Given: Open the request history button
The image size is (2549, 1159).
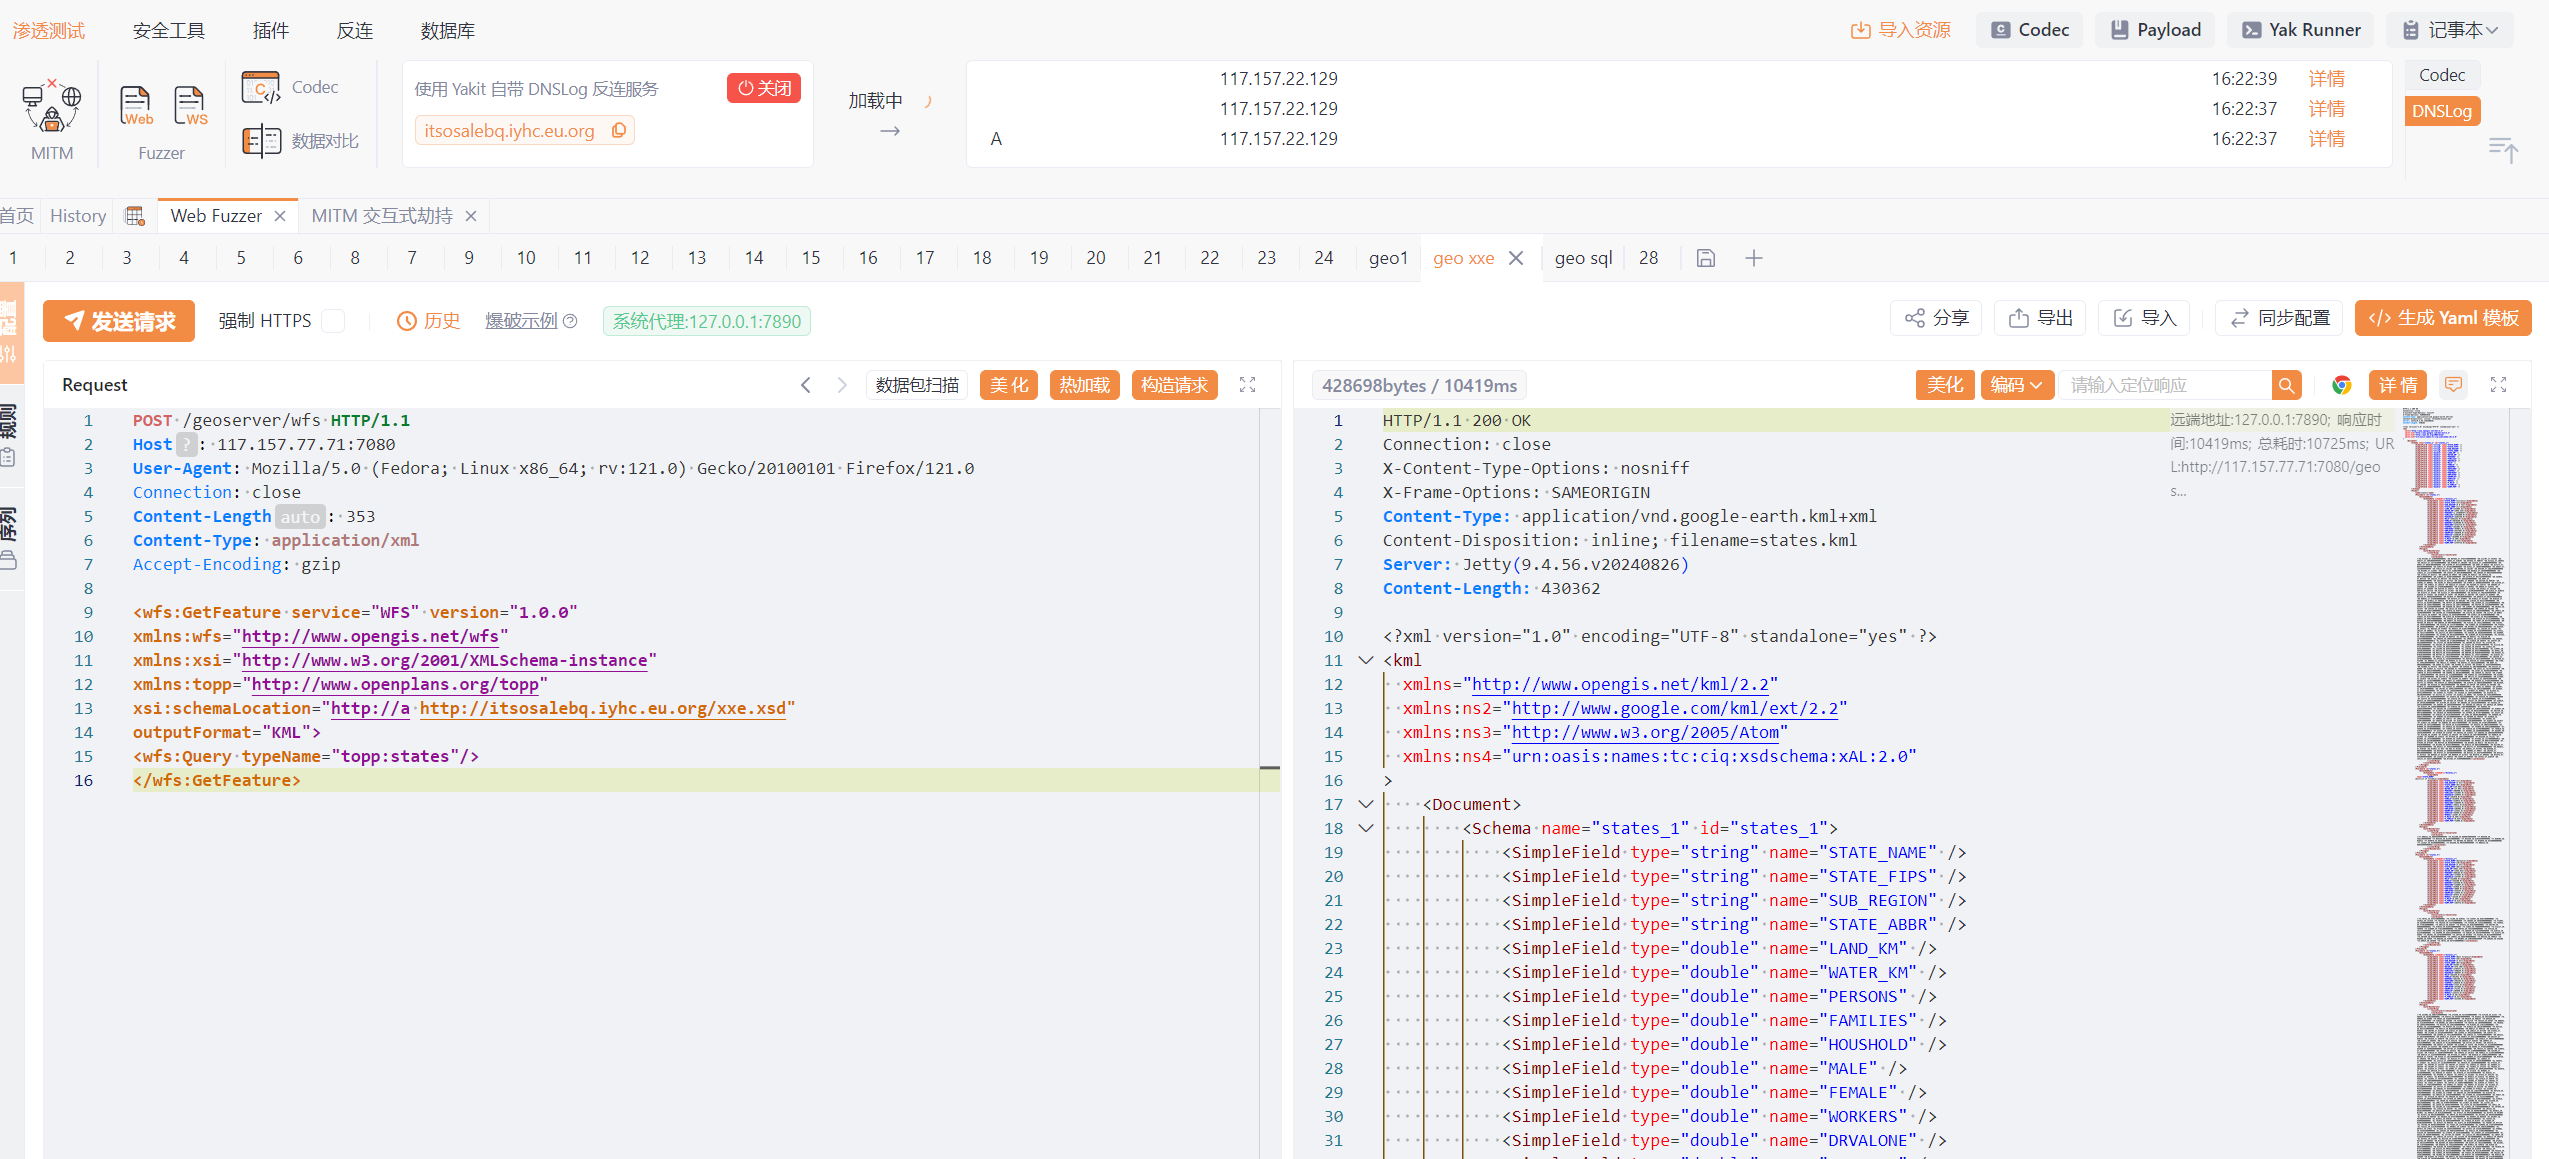Looking at the screenshot, I should click(x=429, y=321).
